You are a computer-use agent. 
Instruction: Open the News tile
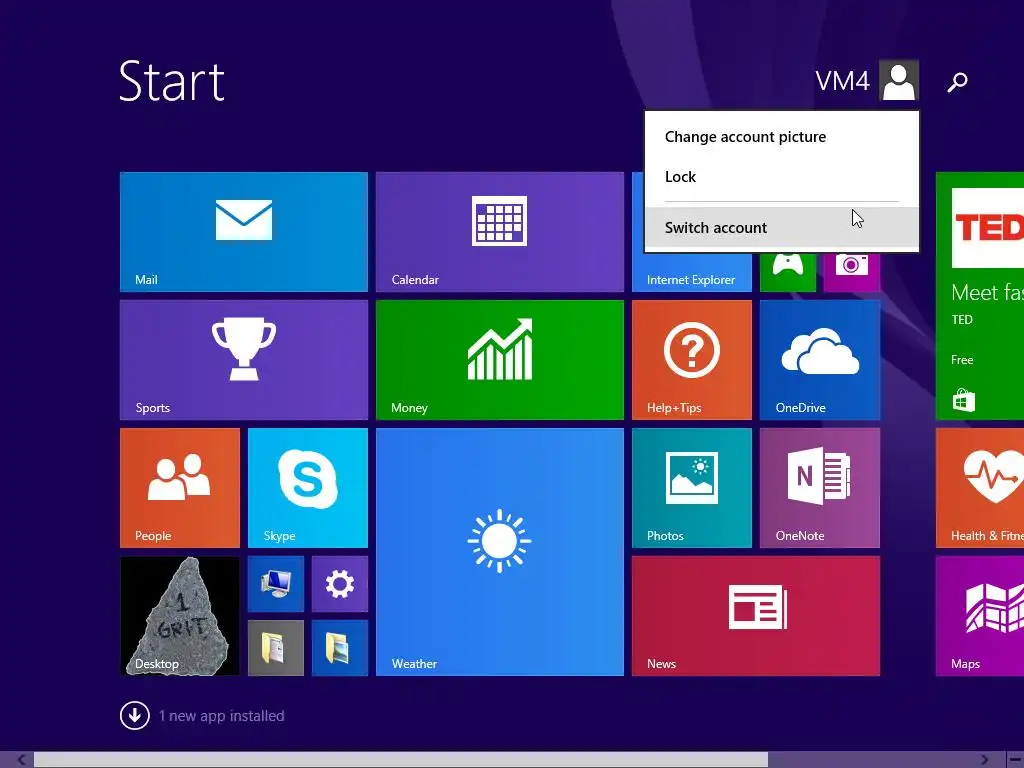[756, 616]
